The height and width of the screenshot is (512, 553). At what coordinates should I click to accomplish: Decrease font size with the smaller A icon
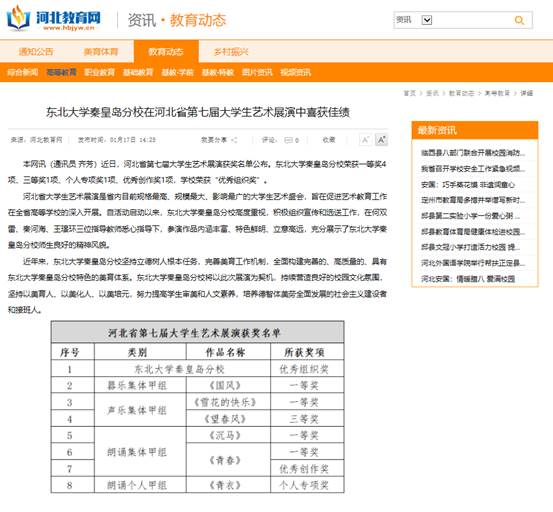coord(365,140)
